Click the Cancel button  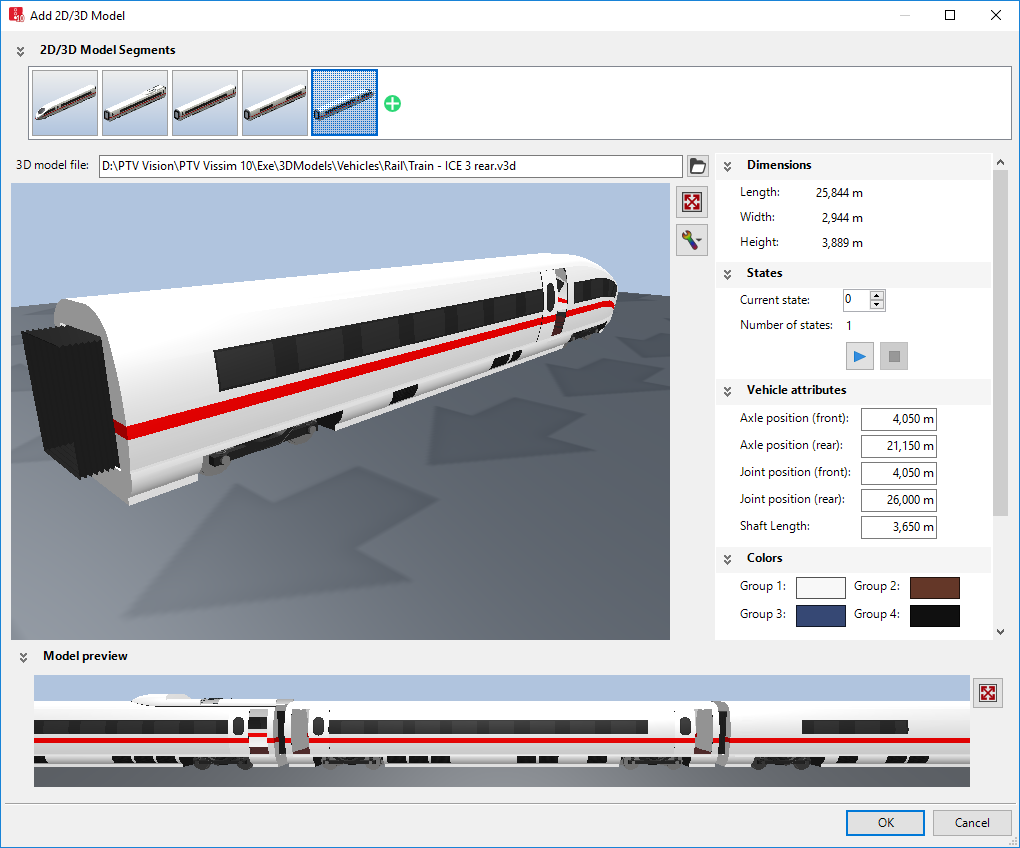tap(971, 823)
